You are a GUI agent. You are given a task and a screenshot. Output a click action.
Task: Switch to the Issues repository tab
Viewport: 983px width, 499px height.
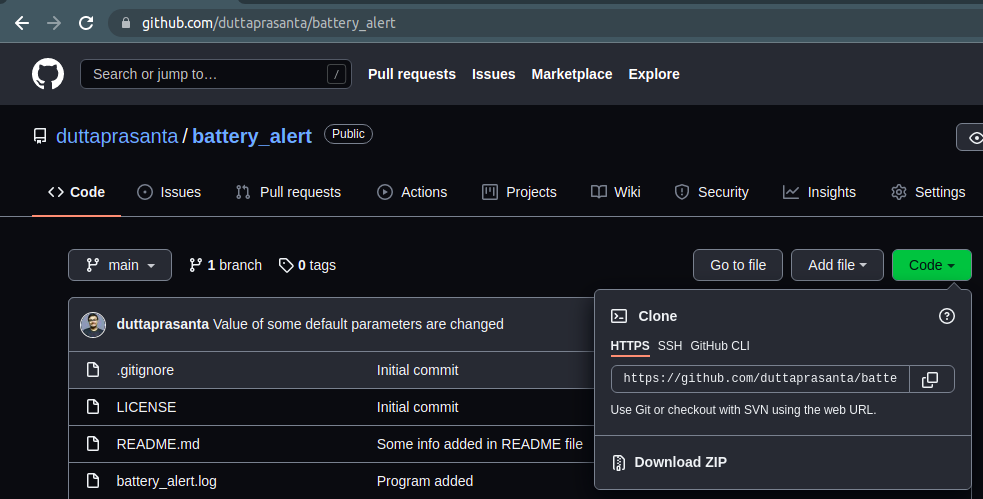[169, 192]
